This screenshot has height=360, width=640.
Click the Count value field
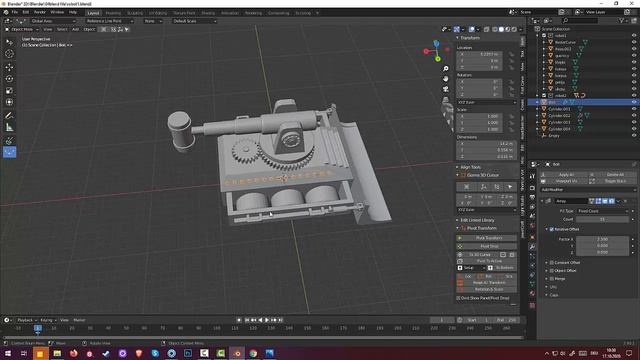(x=602, y=219)
